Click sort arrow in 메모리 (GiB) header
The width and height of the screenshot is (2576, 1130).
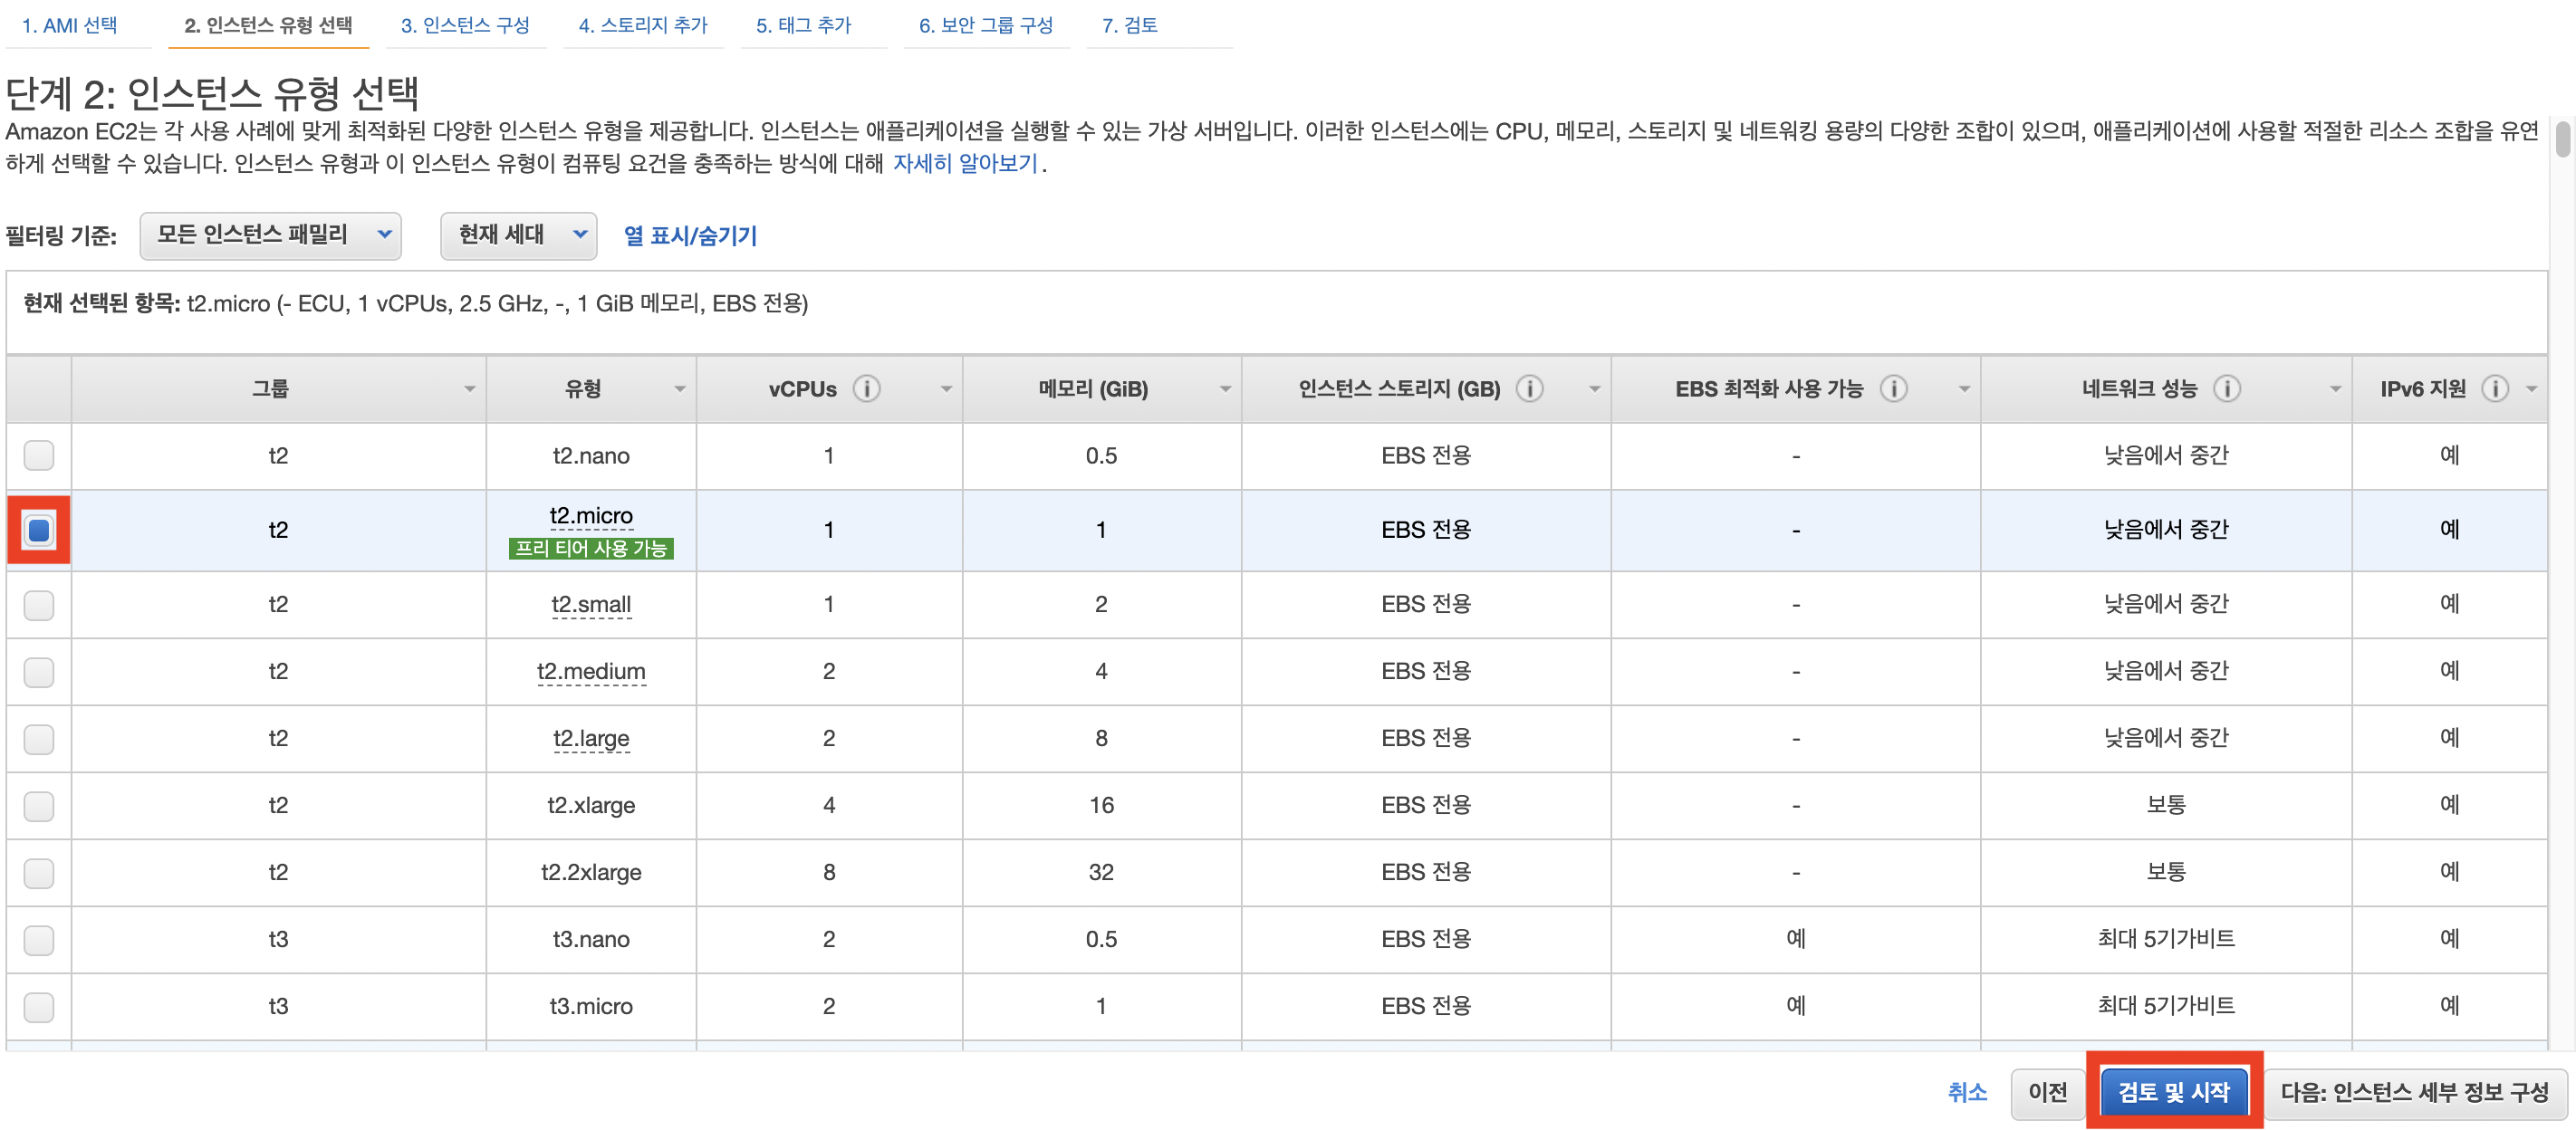[x=1225, y=389]
